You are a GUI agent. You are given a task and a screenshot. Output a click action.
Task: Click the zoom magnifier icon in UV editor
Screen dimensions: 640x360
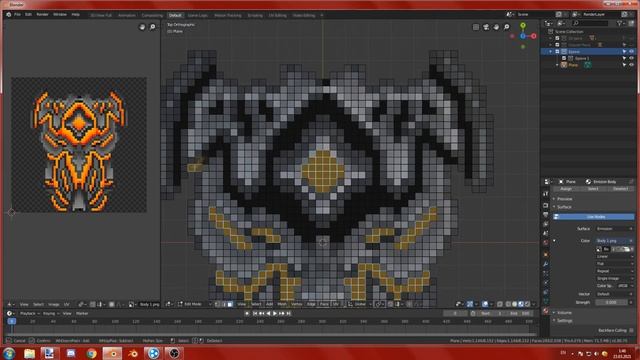pyautogui.click(x=153, y=27)
